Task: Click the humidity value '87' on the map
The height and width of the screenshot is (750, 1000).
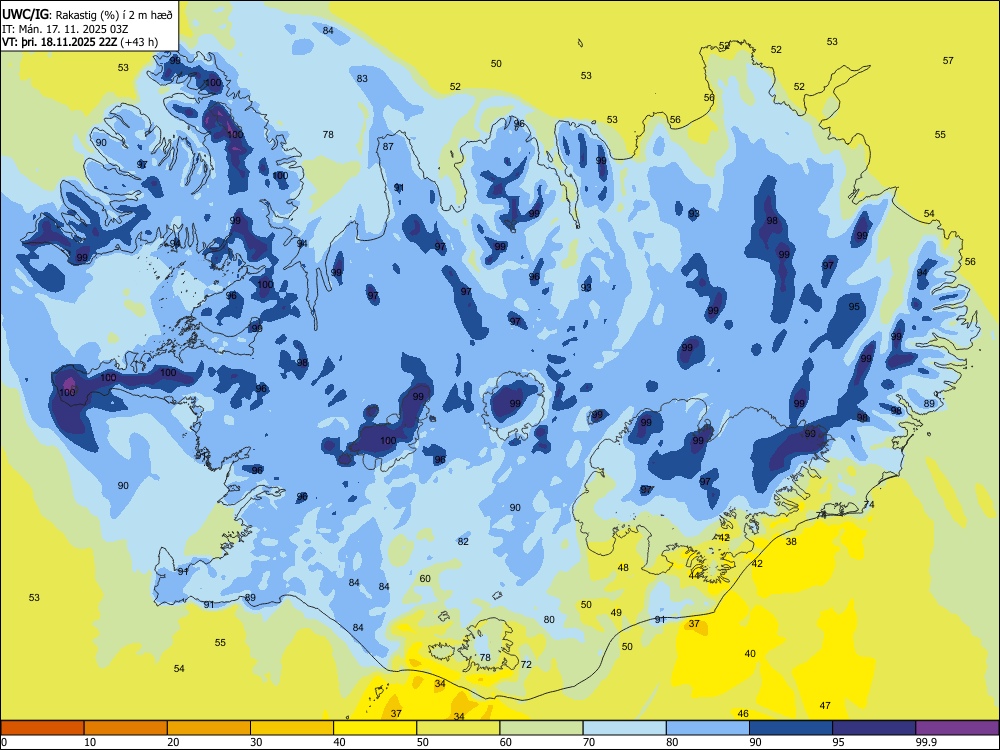Action: 388,146
